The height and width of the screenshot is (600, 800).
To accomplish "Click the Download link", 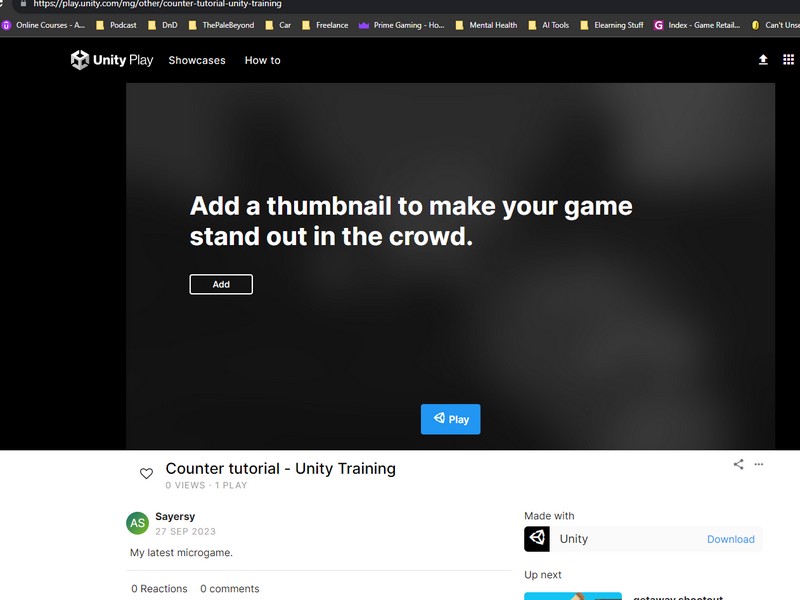I will 731,539.
